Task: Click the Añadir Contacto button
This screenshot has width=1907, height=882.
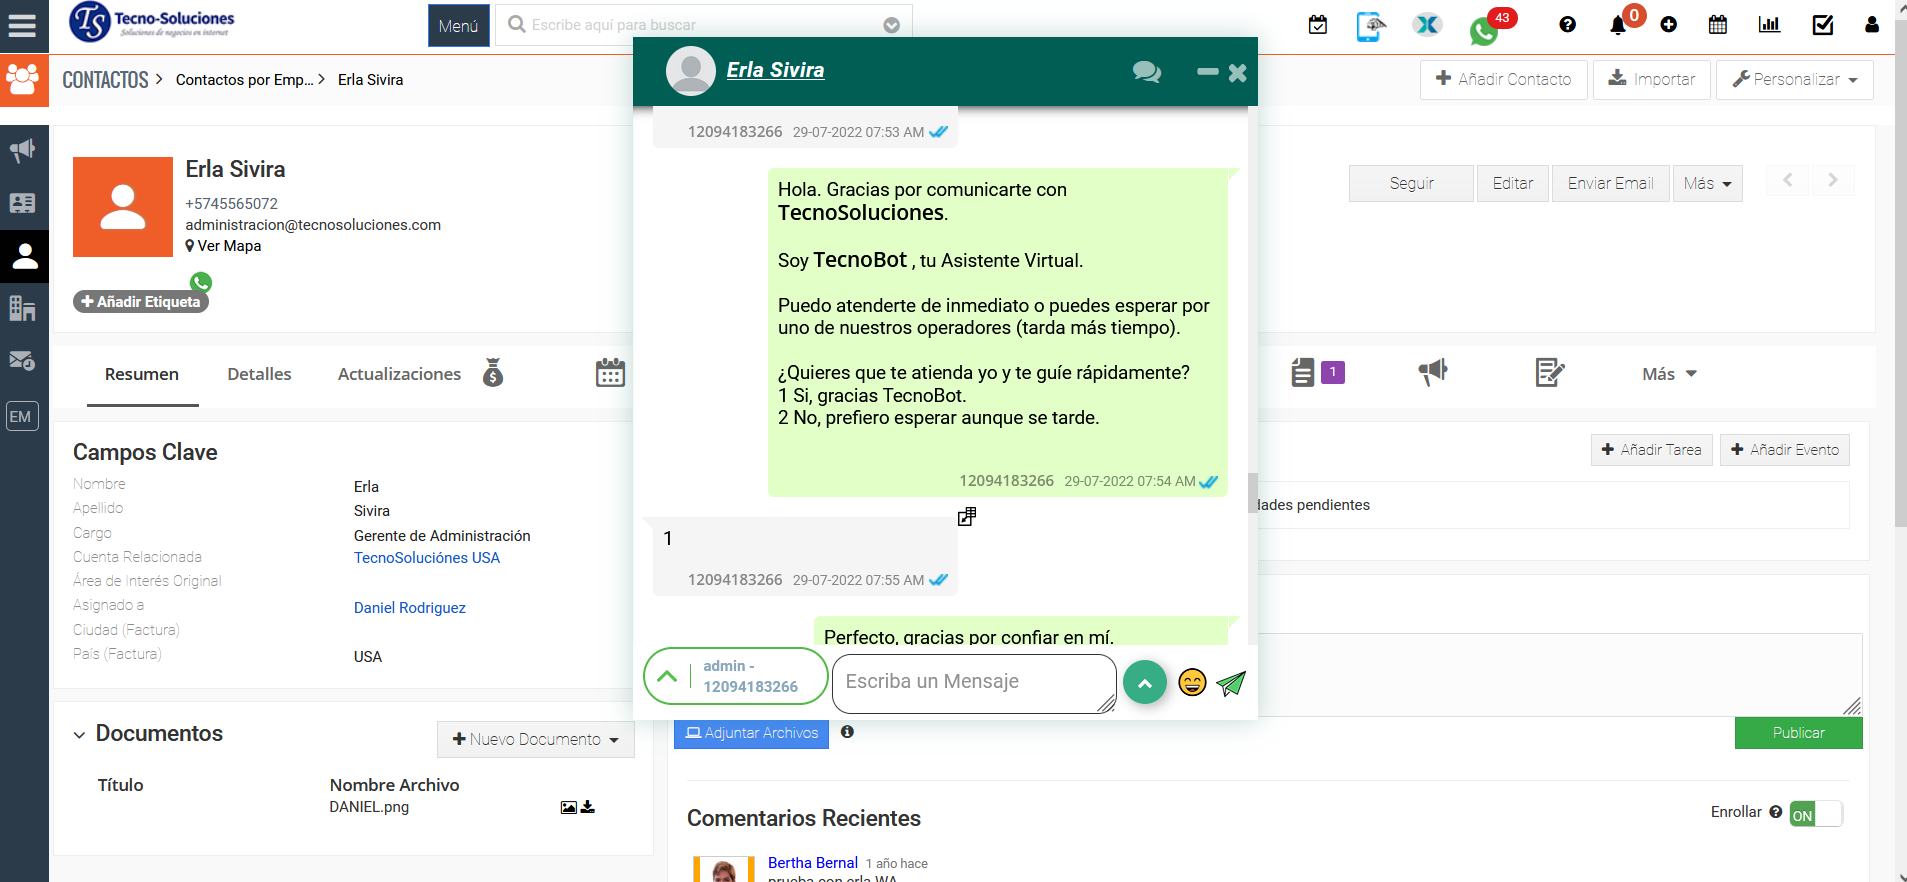Action: point(1503,80)
